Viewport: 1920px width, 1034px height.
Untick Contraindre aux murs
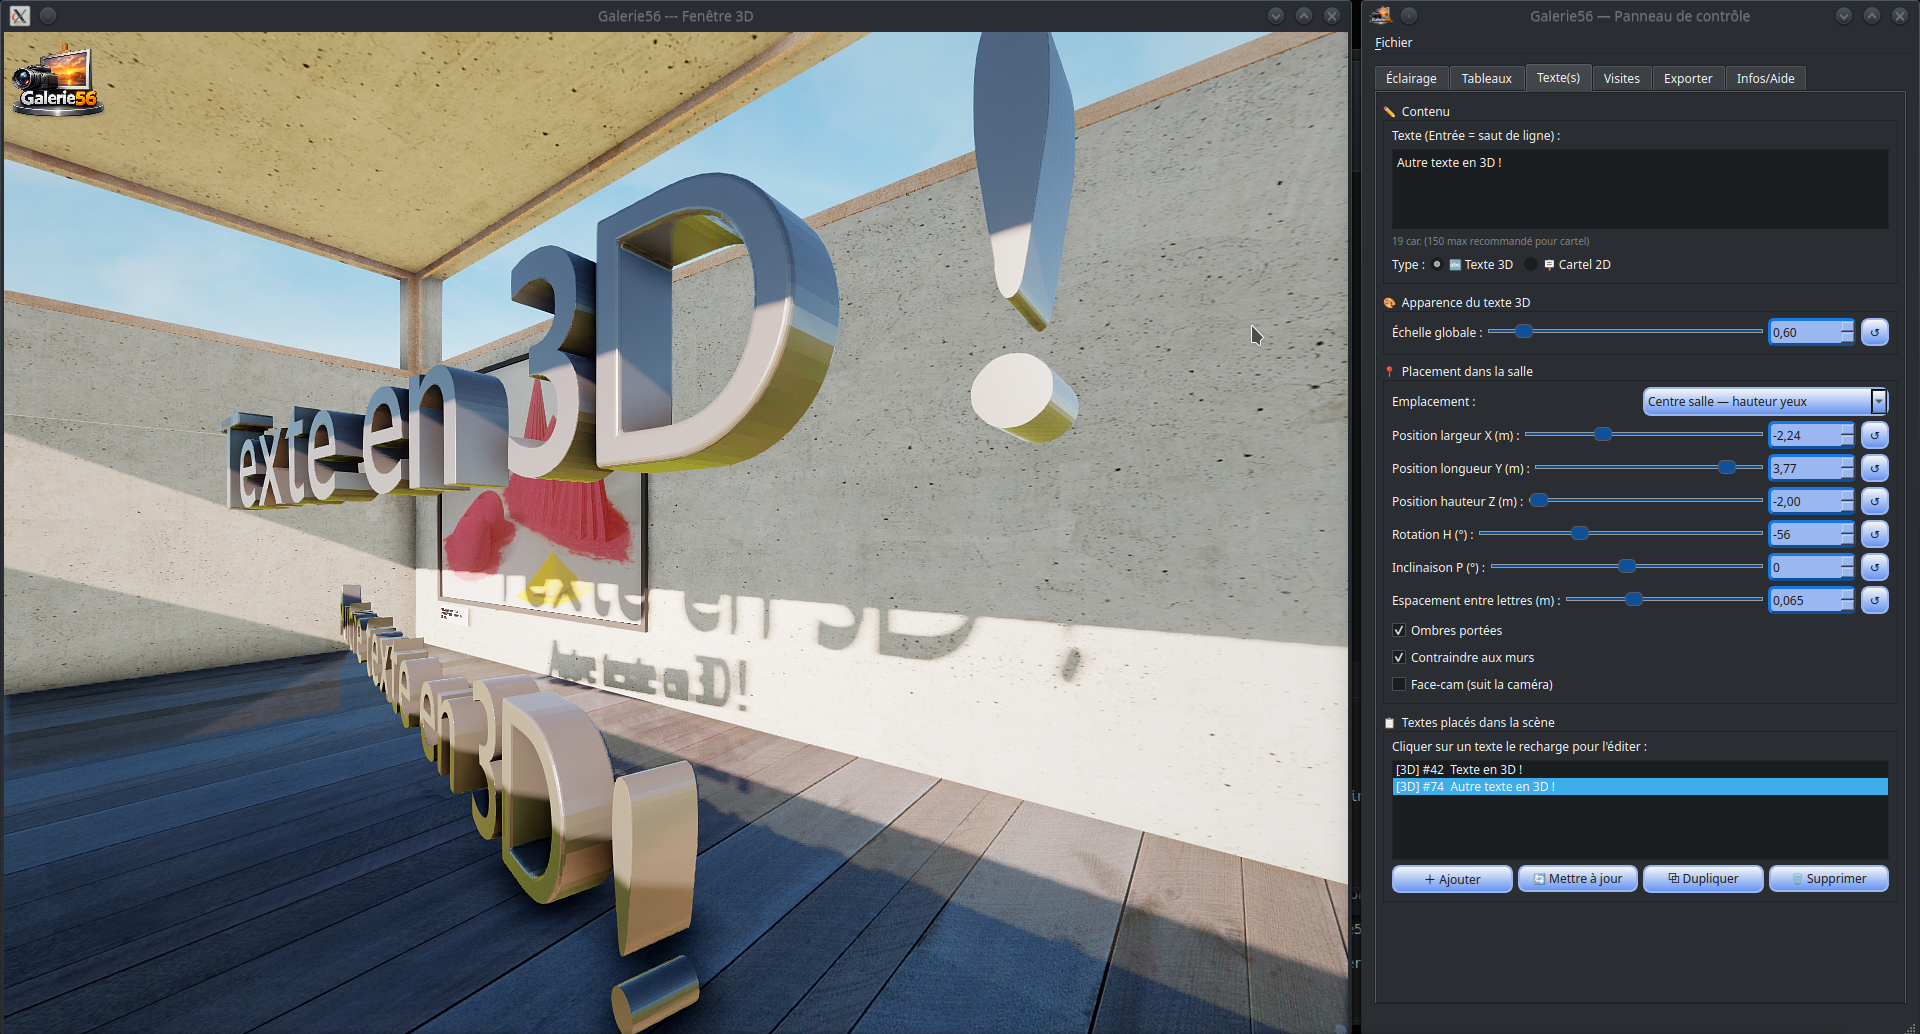[x=1399, y=658]
